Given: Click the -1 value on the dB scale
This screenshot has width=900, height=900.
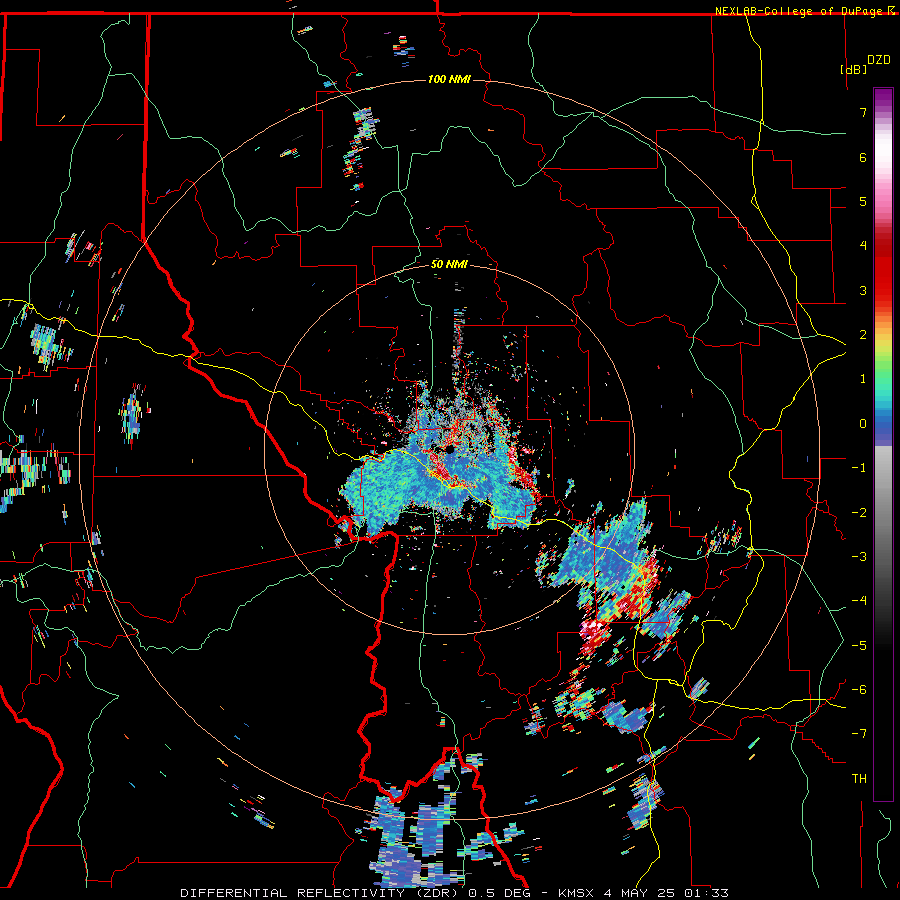Looking at the screenshot, I should click(859, 468).
